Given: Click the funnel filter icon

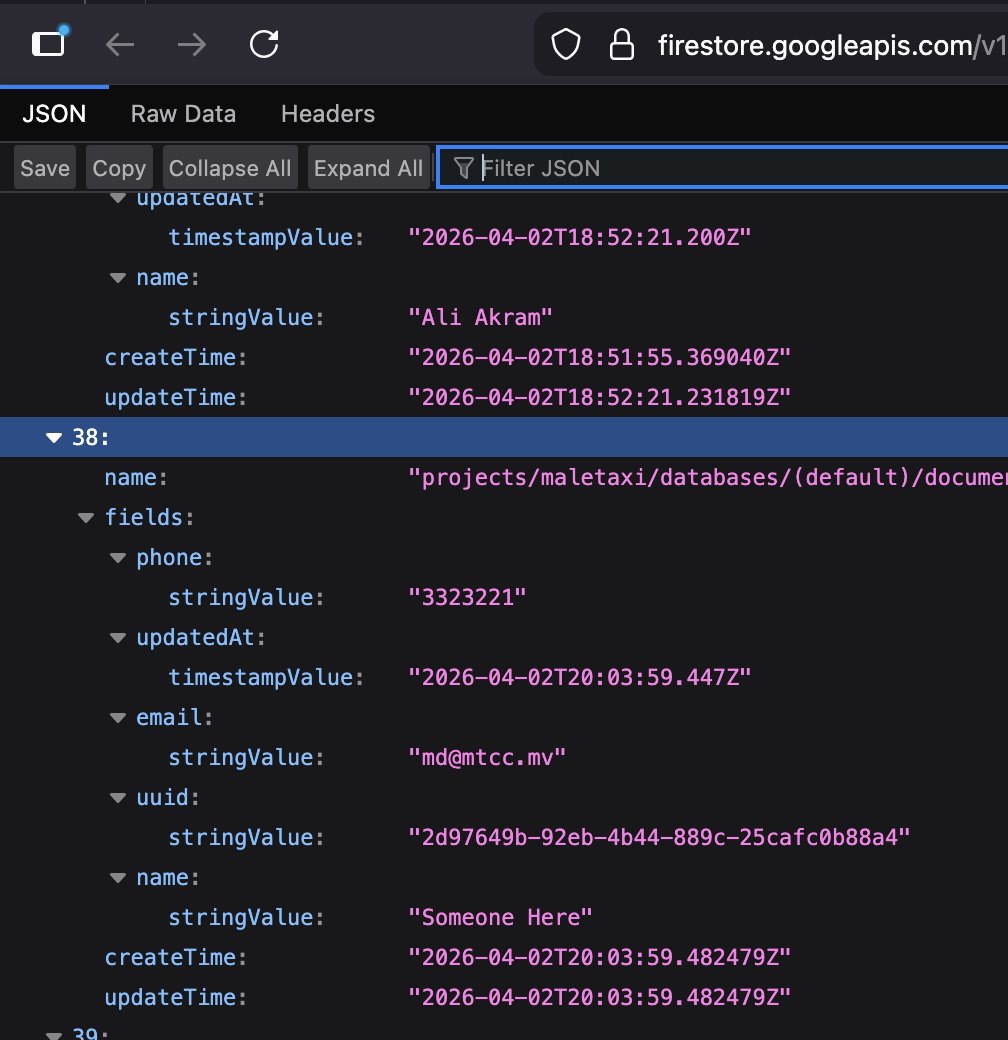Looking at the screenshot, I should (464, 168).
